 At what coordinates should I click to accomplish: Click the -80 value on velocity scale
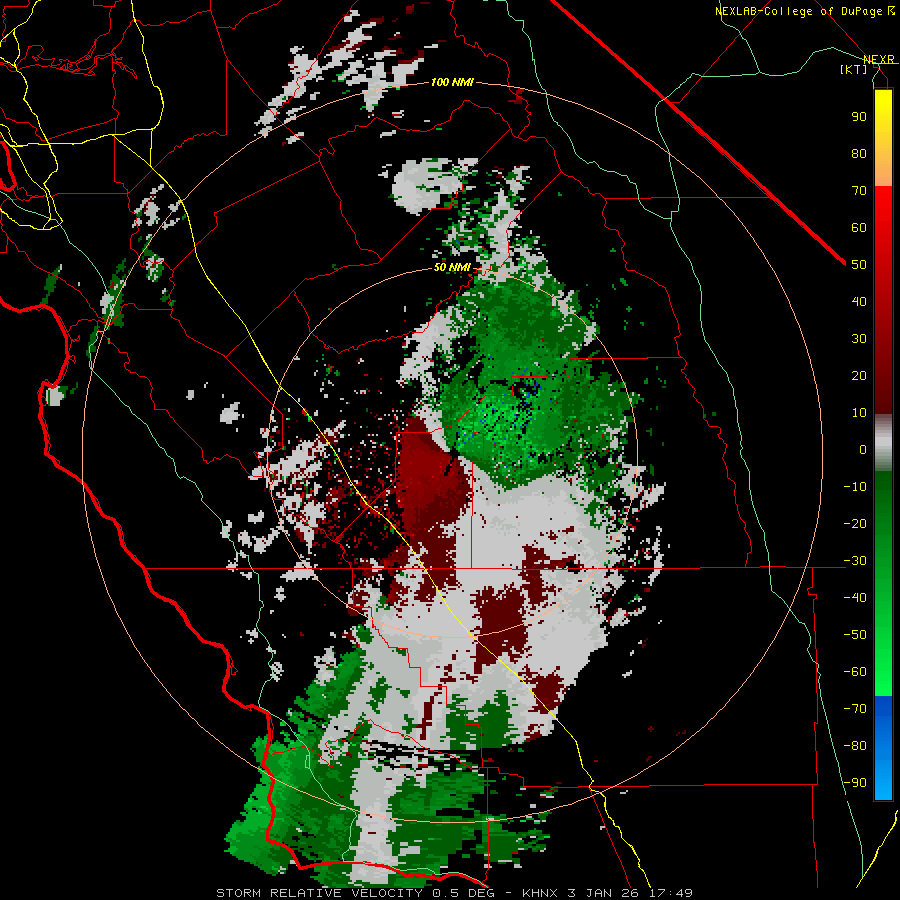(x=855, y=746)
